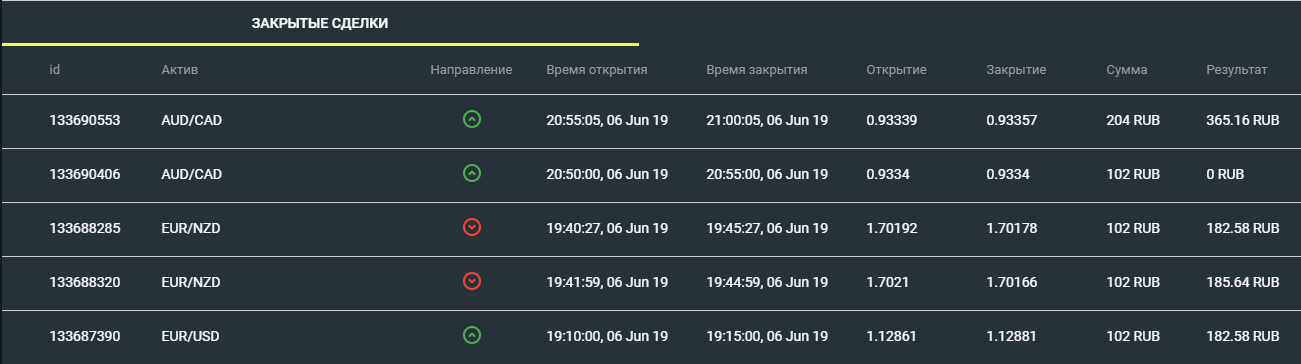Click the Время открытия column header
The height and width of the screenshot is (364, 1301).
point(597,70)
